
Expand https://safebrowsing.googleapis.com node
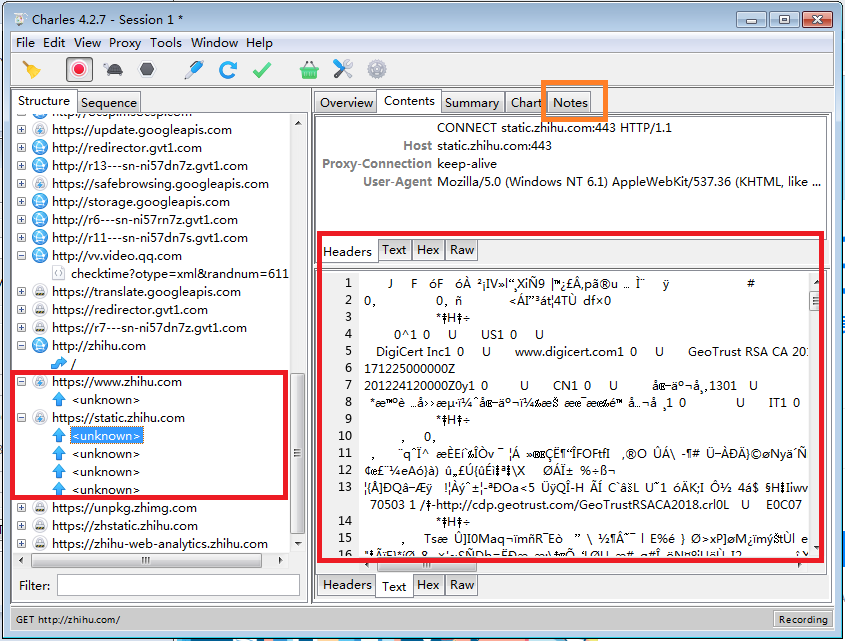pos(22,183)
